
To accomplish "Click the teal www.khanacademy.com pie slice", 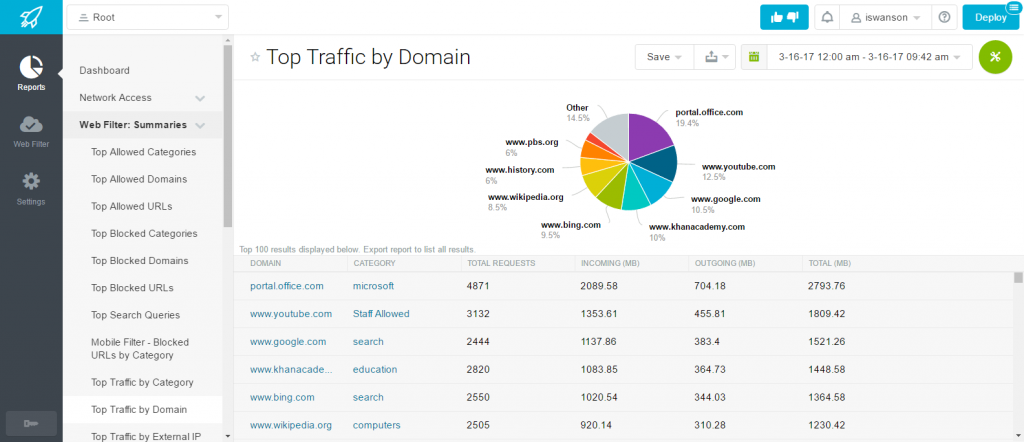I will [634, 193].
